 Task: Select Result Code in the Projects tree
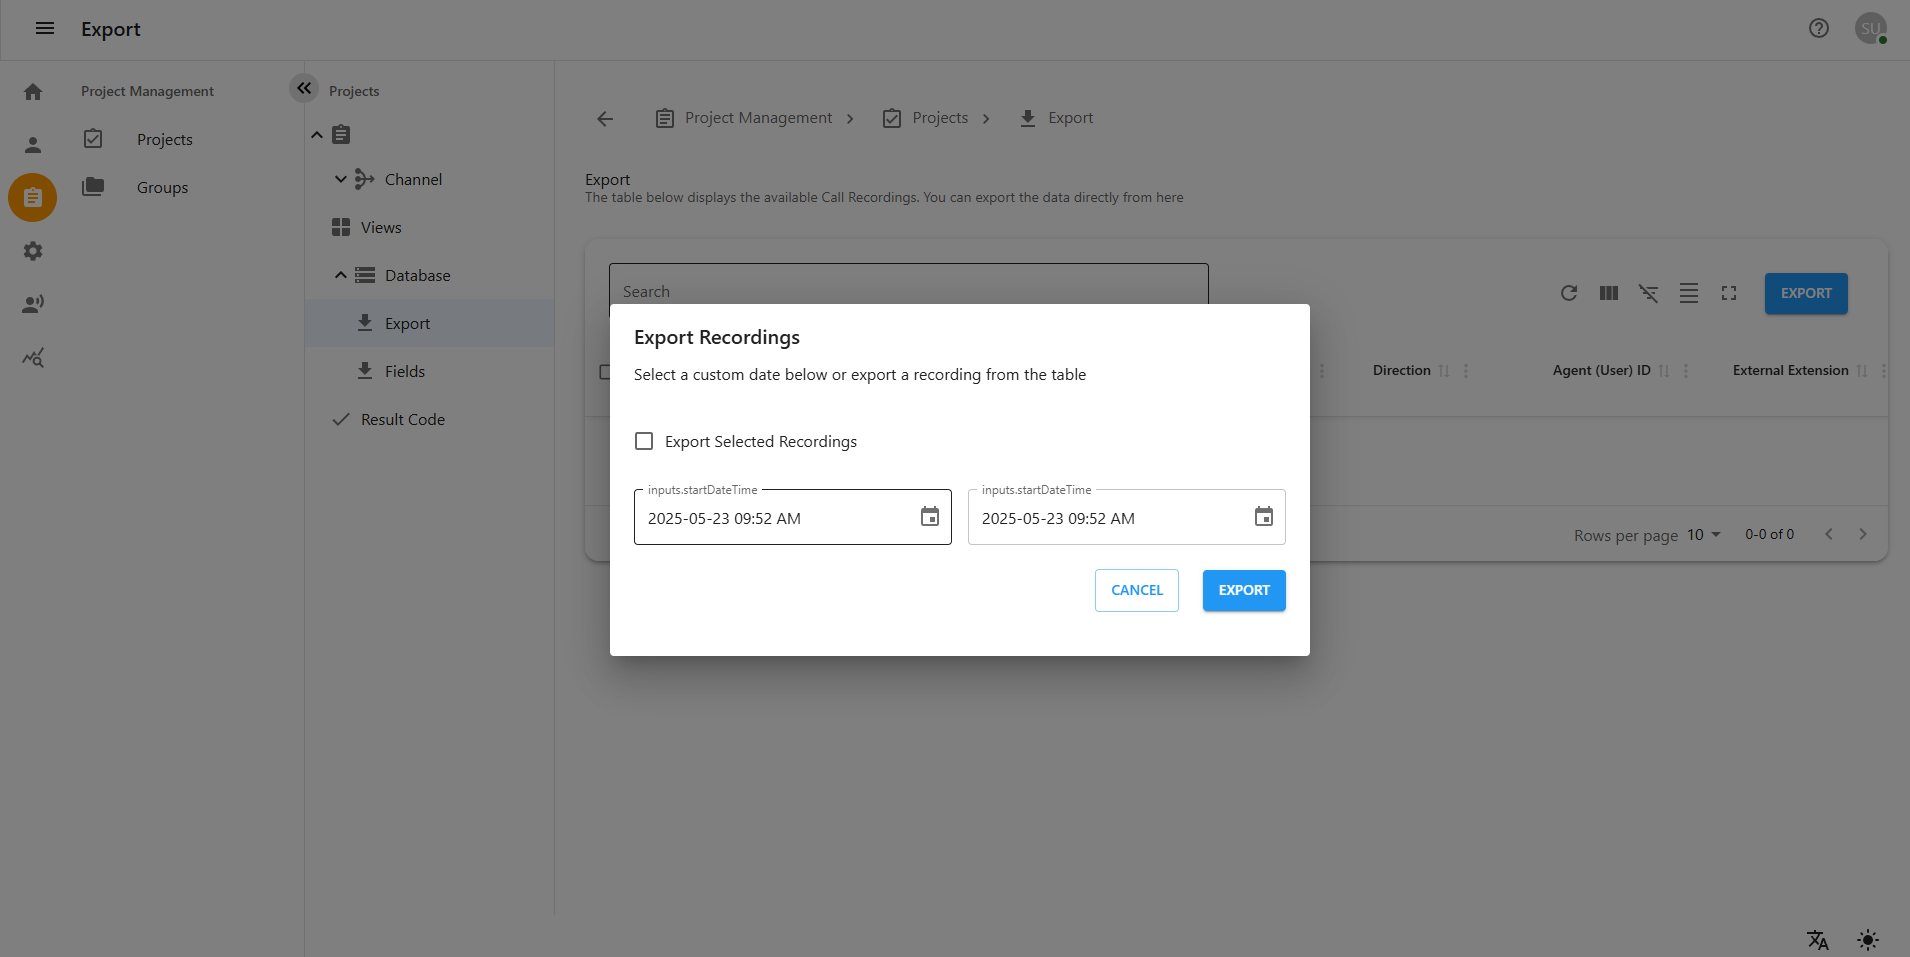click(x=404, y=419)
